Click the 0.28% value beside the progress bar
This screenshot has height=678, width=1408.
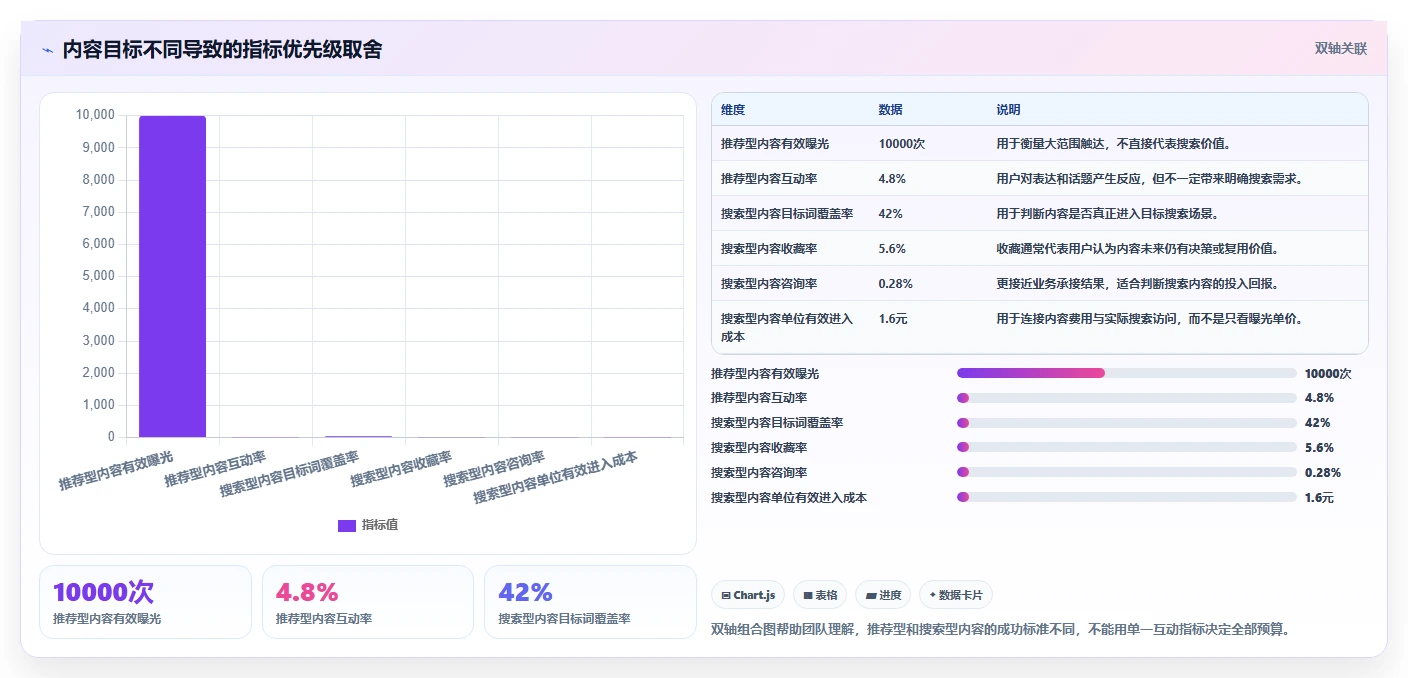[1322, 472]
